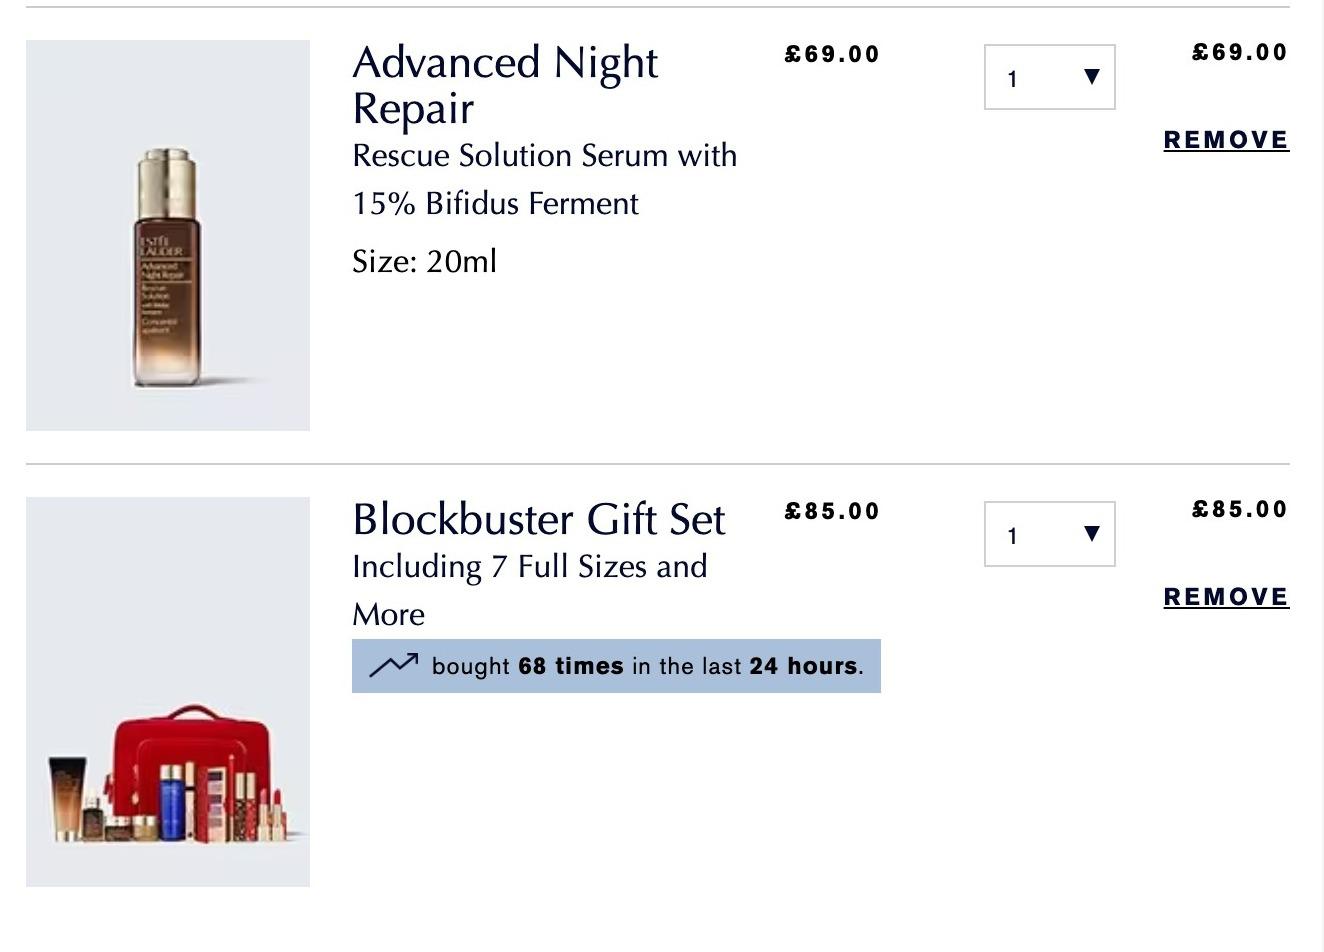
Task: Click the Including 7 Full Sizes description
Action: pos(530,590)
